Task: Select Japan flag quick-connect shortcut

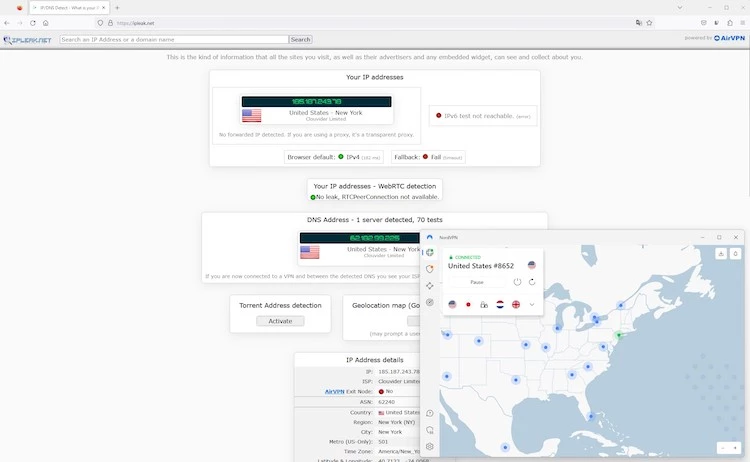Action: [468, 304]
